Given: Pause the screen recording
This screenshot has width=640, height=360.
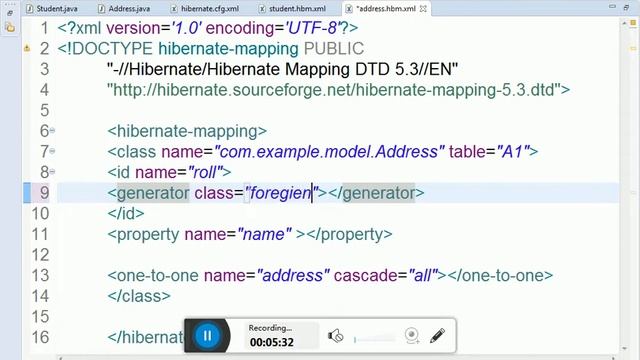Looking at the screenshot, I should [207, 336].
